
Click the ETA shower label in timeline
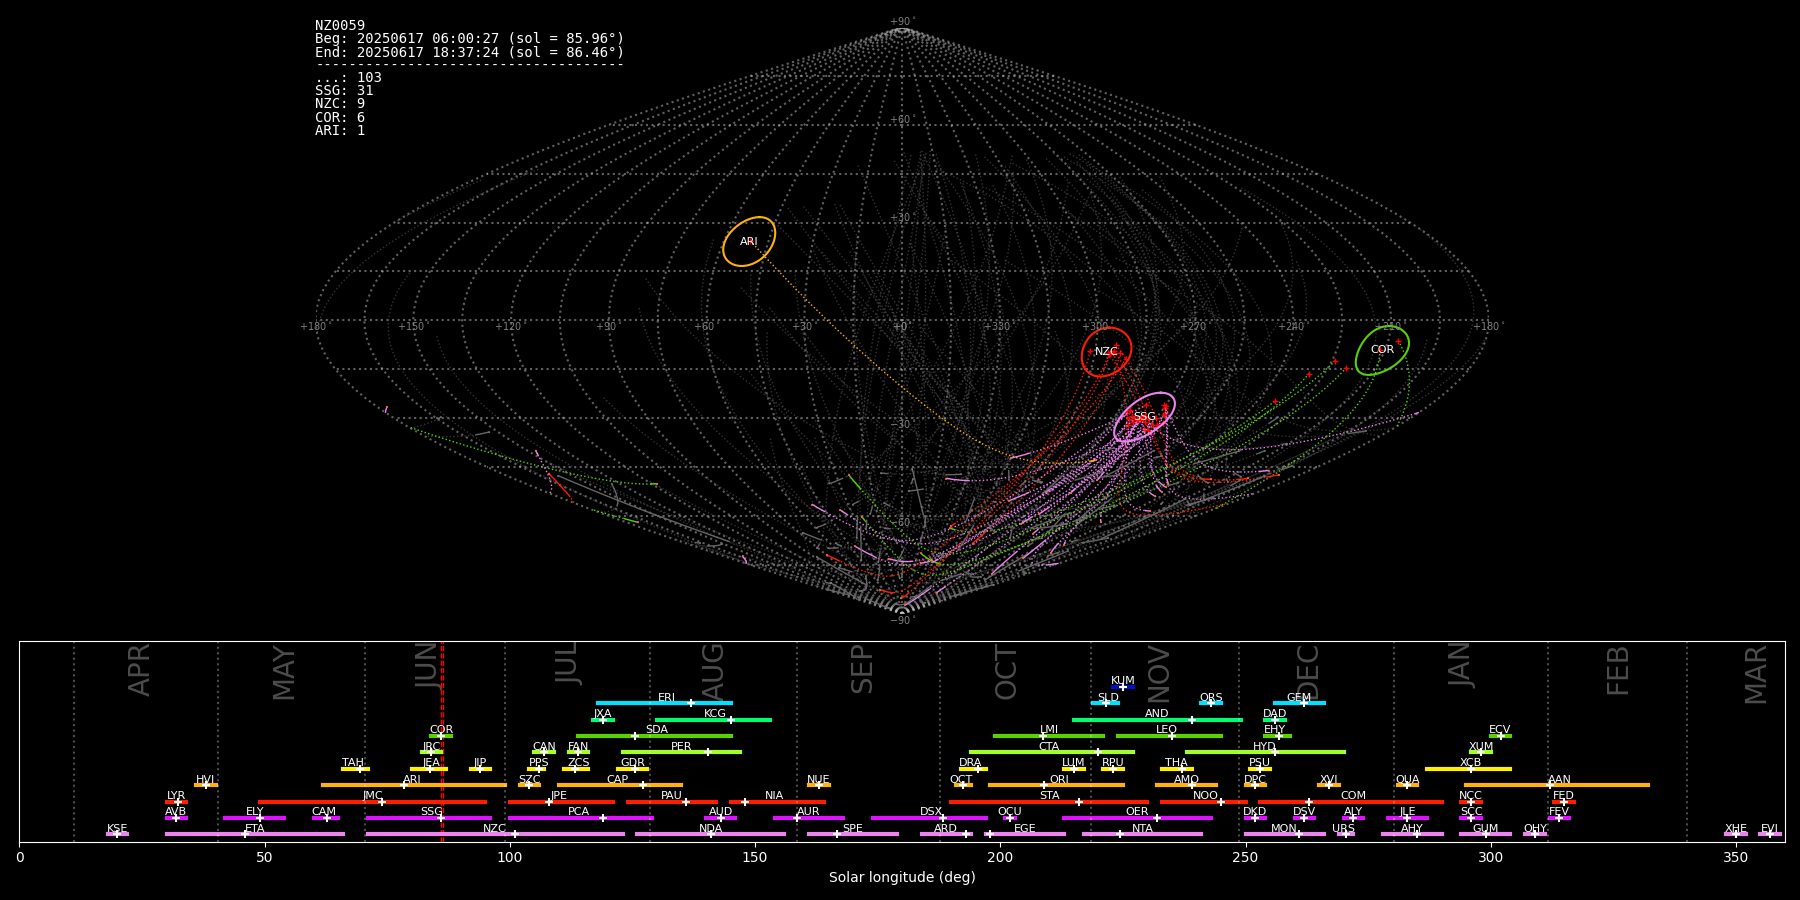255,829
